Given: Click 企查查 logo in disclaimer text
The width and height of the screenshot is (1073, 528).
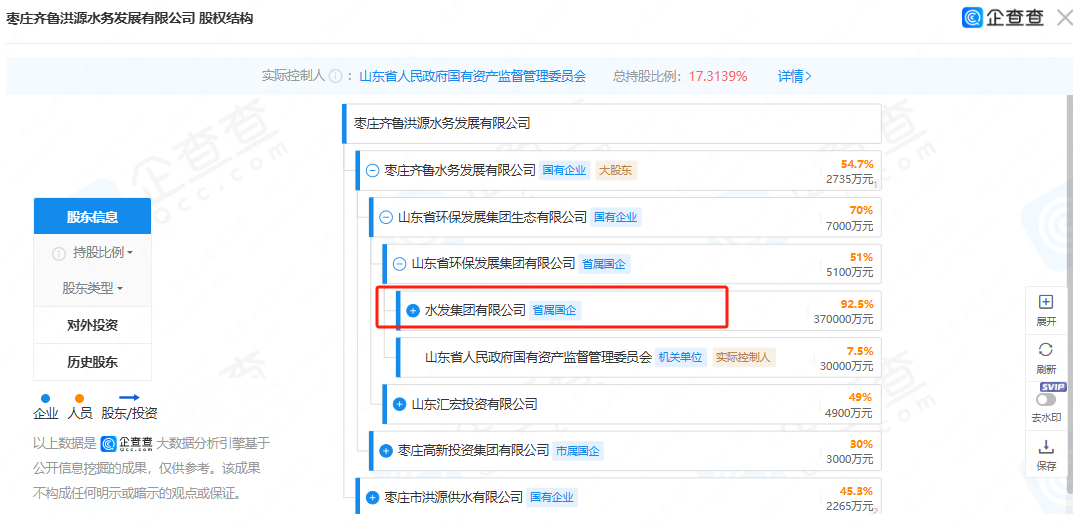Looking at the screenshot, I should [126, 443].
